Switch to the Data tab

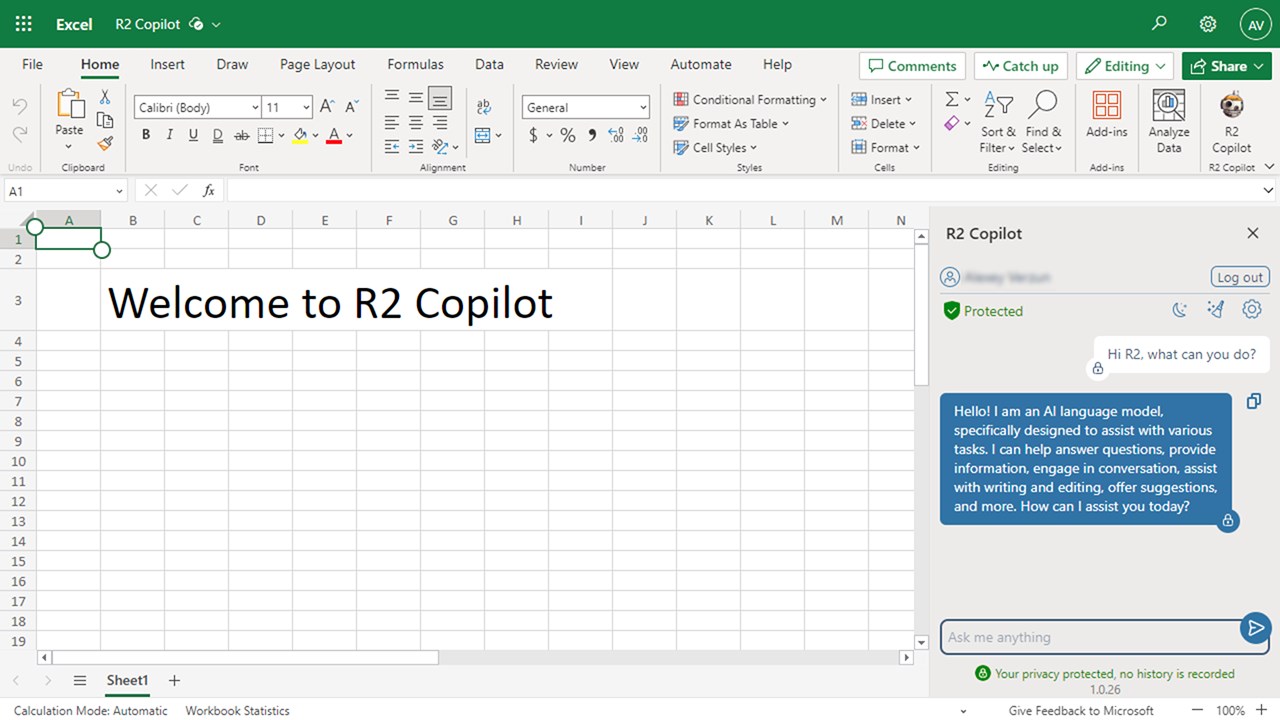489,64
